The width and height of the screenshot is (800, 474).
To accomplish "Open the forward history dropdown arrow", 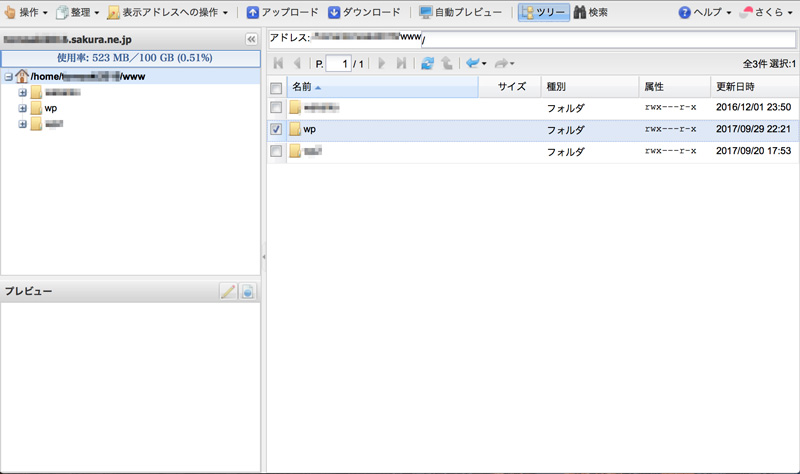I will (x=512, y=64).
